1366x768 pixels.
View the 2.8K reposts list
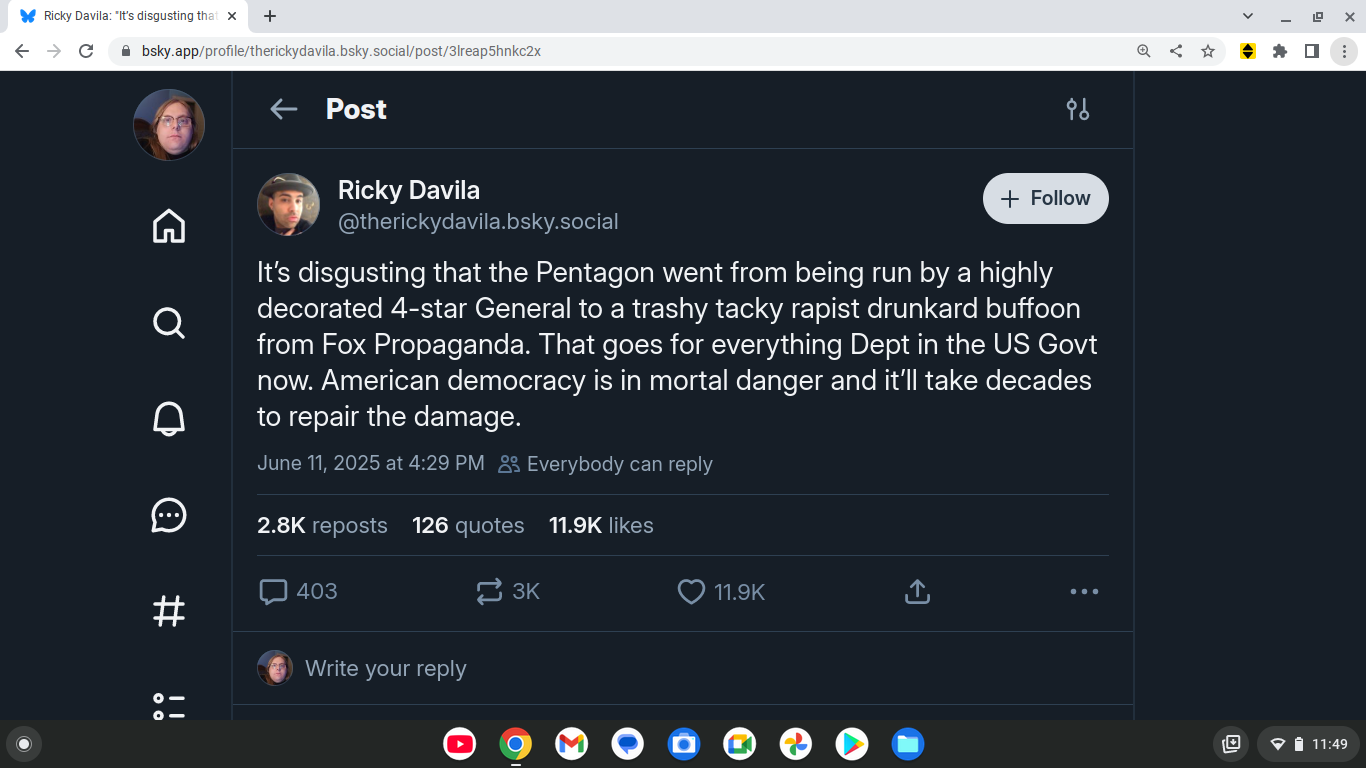click(322, 526)
